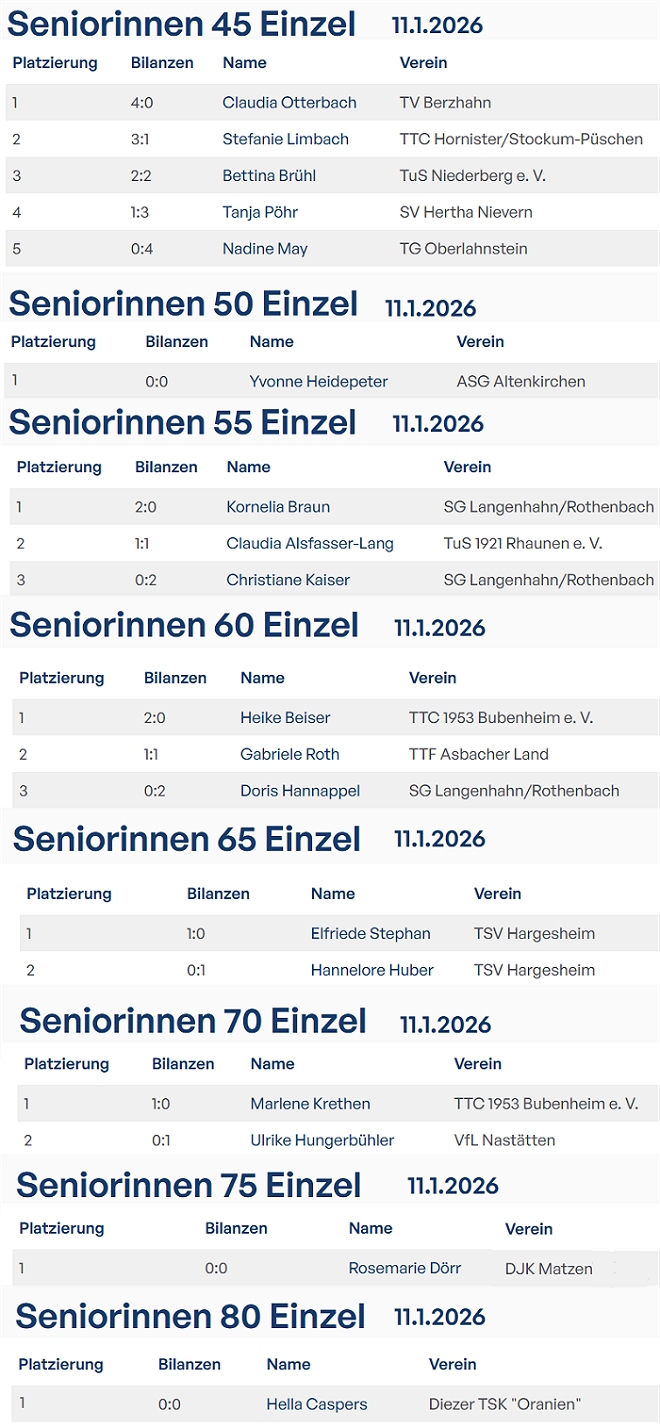Click Marlene Krethen player link
The height and width of the screenshot is (1427, 660).
tap(310, 1104)
